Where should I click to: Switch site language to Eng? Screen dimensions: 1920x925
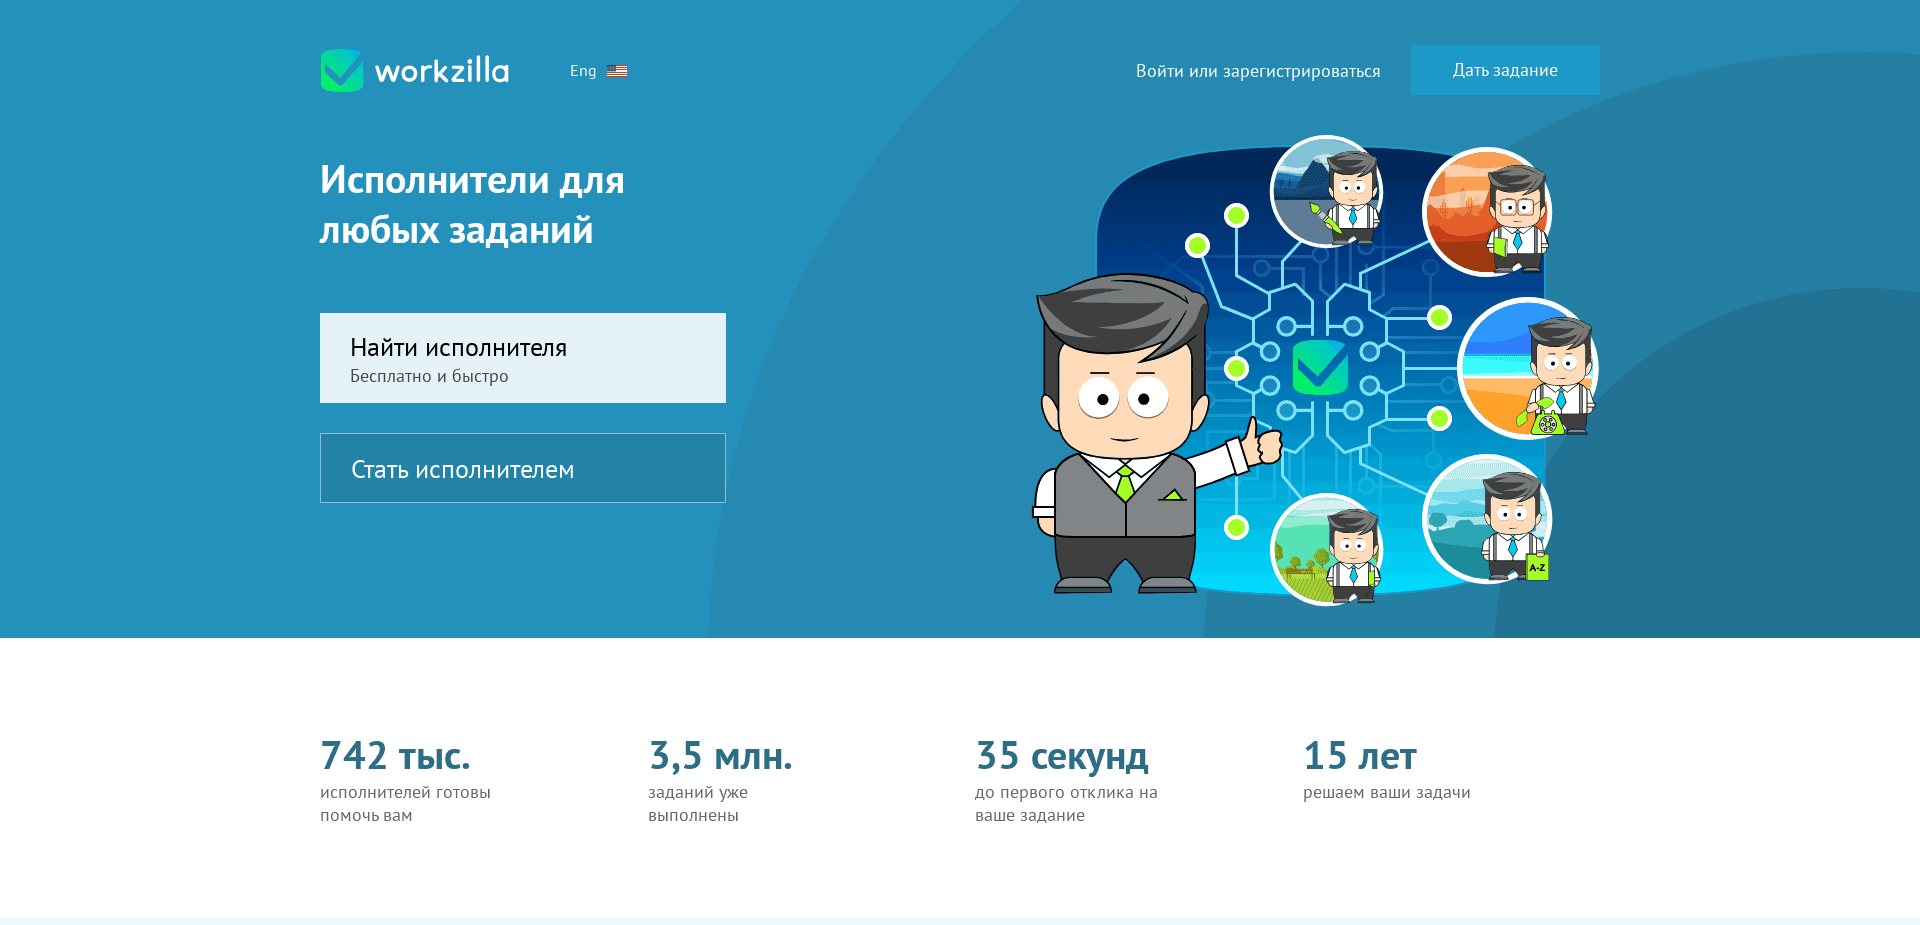(583, 71)
